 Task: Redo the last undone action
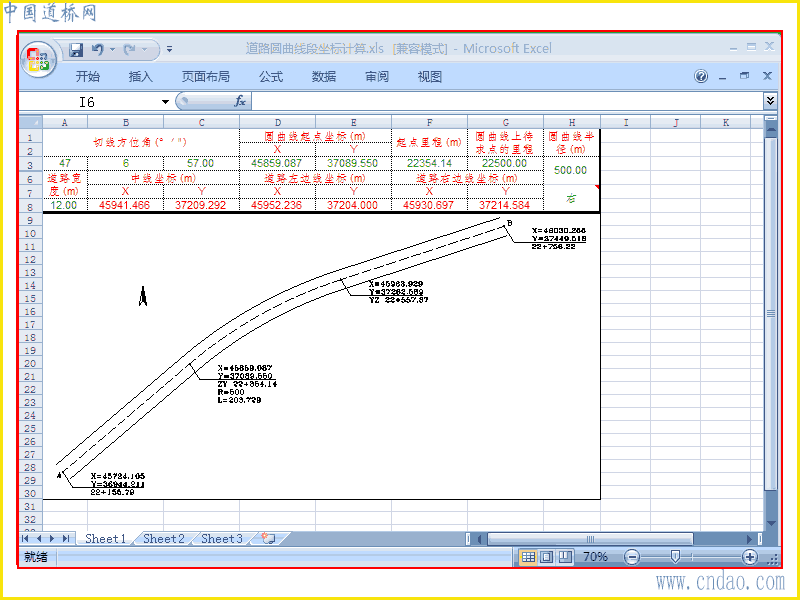130,49
